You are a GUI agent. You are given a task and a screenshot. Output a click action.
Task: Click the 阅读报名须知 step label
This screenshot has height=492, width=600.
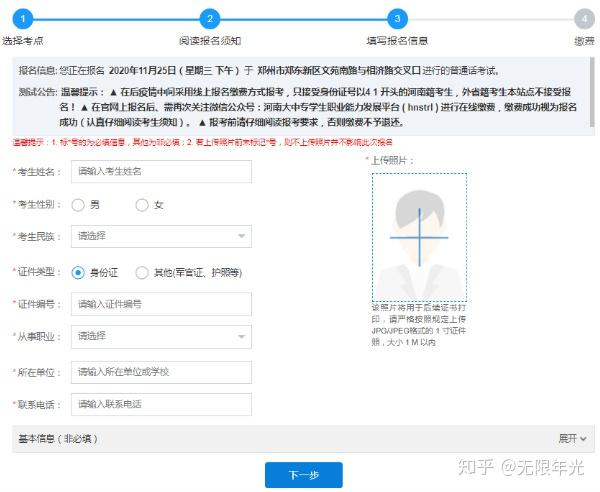210,41
